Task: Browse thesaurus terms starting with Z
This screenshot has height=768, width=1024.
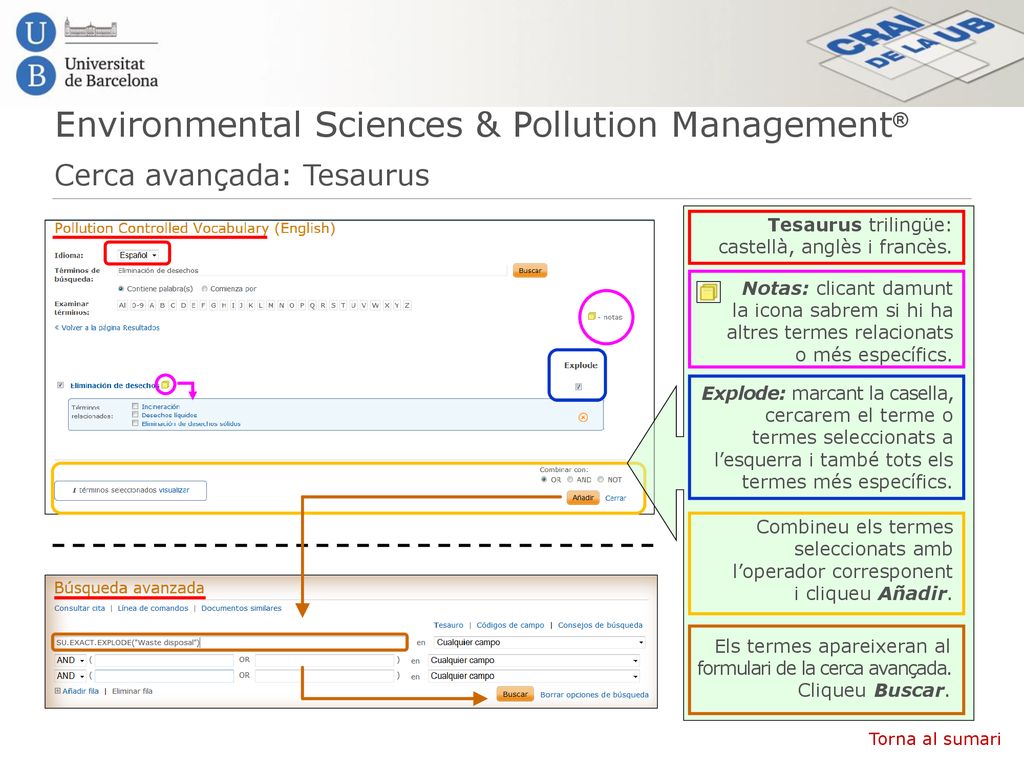Action: 408,306
